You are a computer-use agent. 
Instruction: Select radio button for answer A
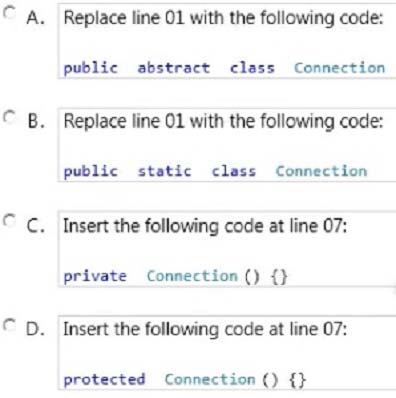(x=9, y=13)
